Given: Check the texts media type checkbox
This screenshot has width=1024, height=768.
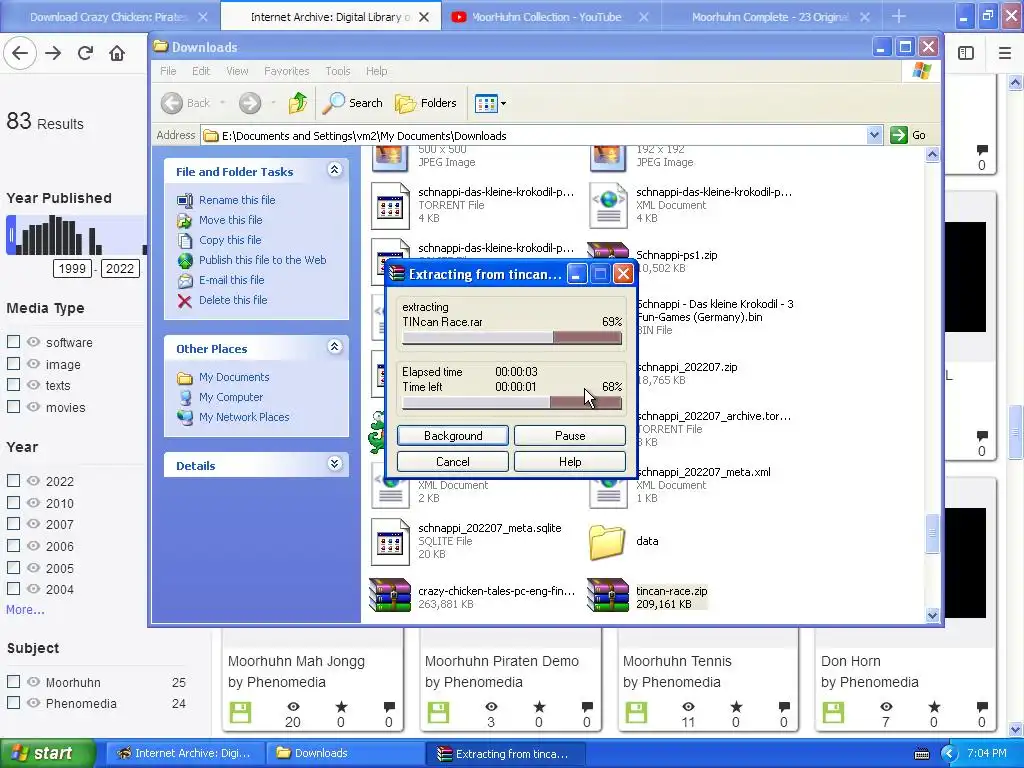Looking at the screenshot, I should (x=13, y=385).
